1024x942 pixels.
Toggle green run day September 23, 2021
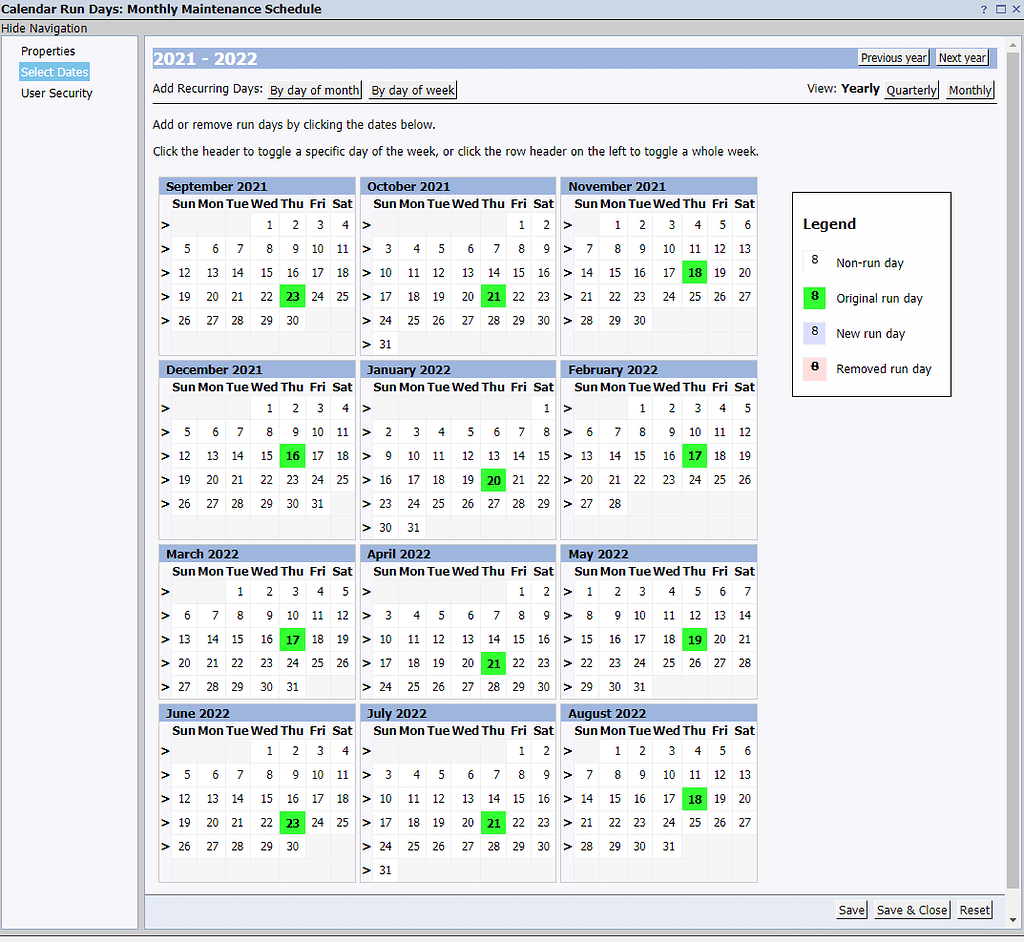point(292,297)
